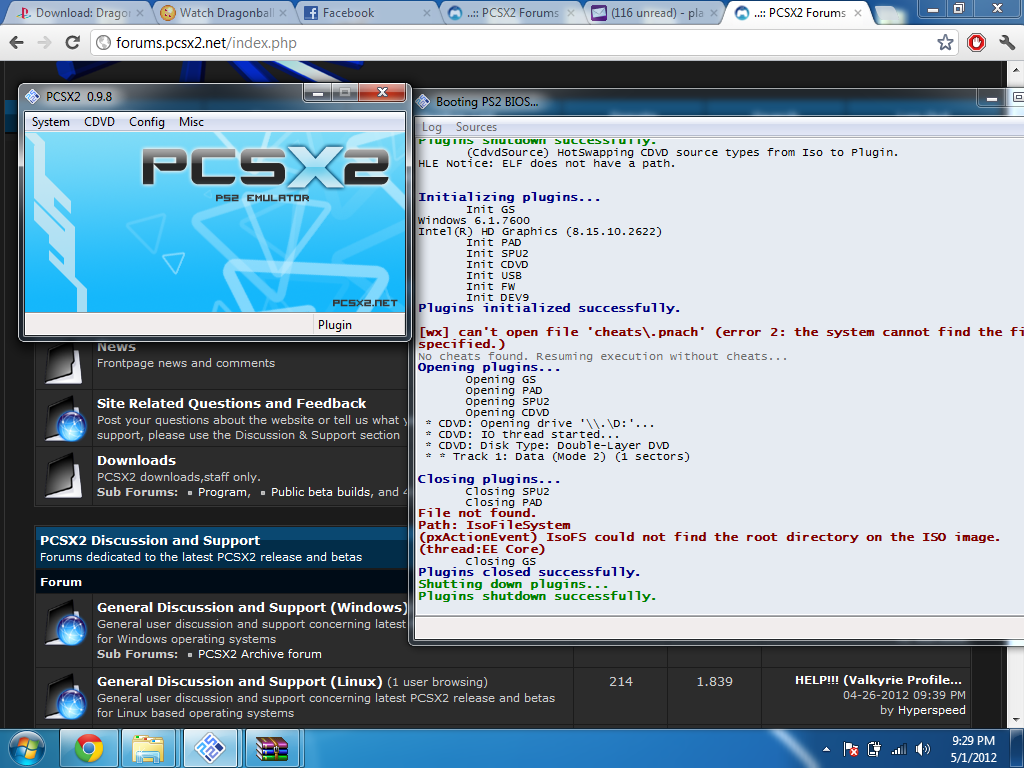Switch to the Download: Dragon browser tab
Viewport: 1024px width, 768px height.
tap(80, 12)
